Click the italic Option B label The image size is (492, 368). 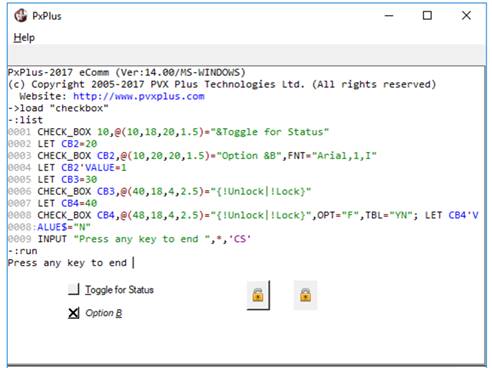click(x=104, y=313)
